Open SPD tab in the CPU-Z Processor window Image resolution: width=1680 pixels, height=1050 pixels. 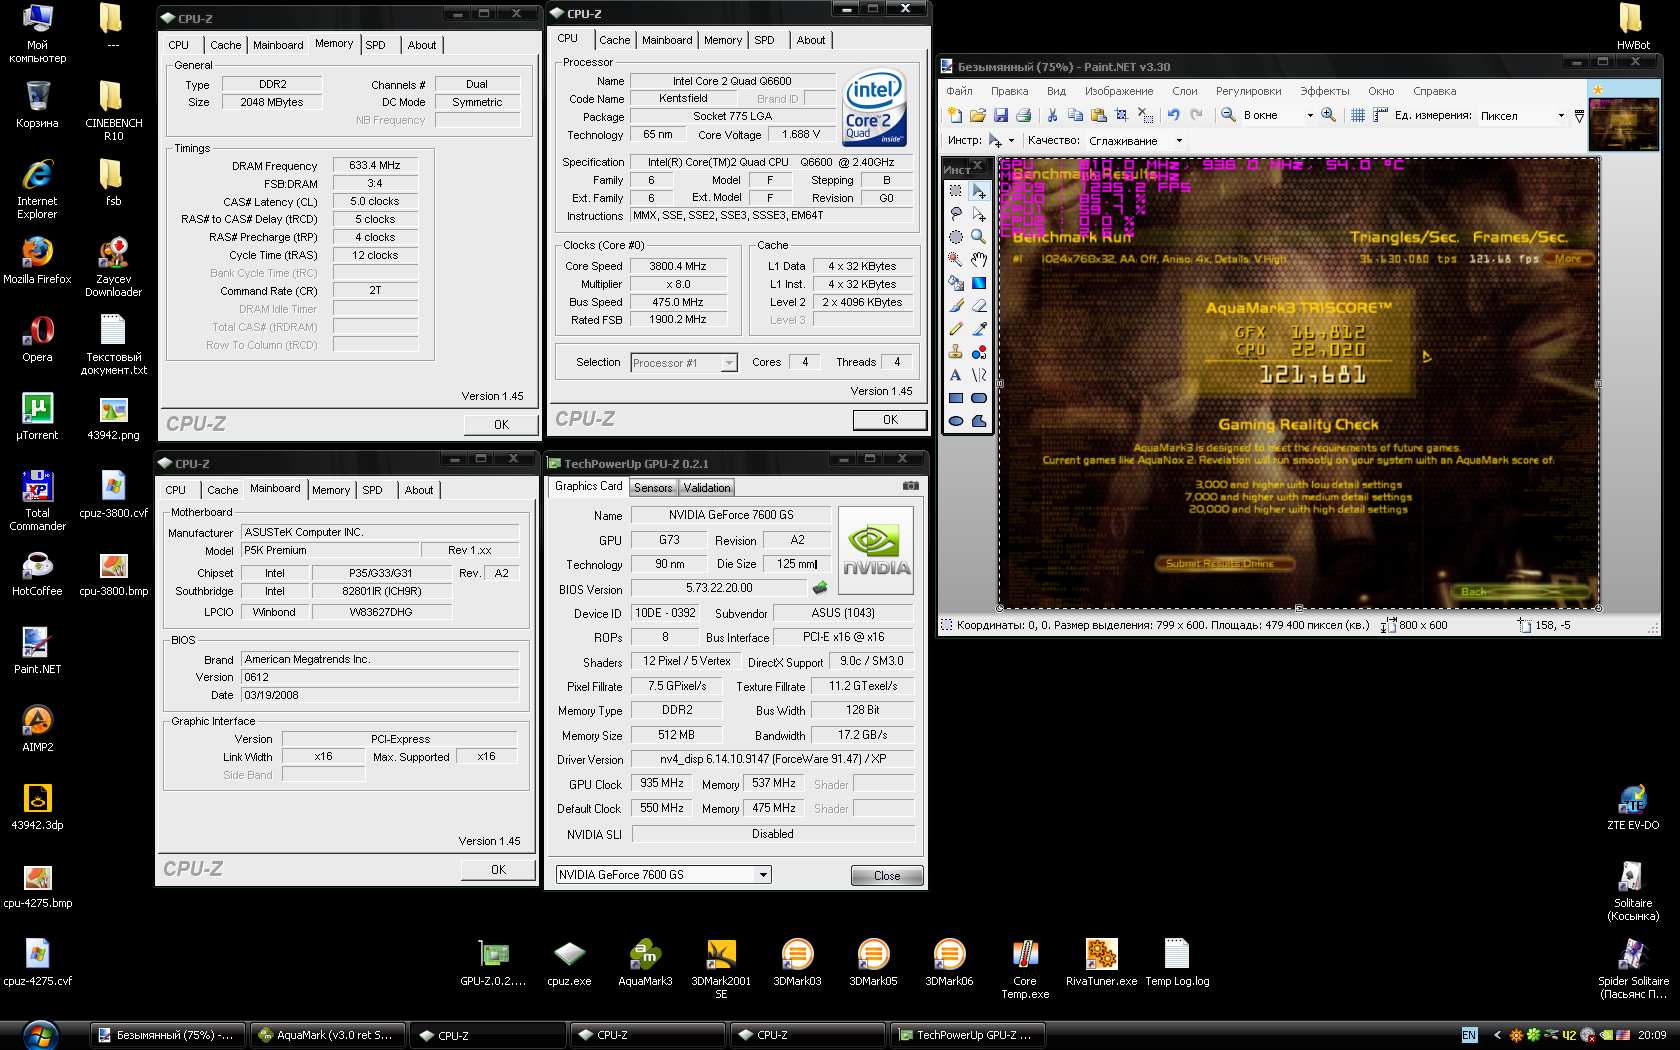coord(765,40)
